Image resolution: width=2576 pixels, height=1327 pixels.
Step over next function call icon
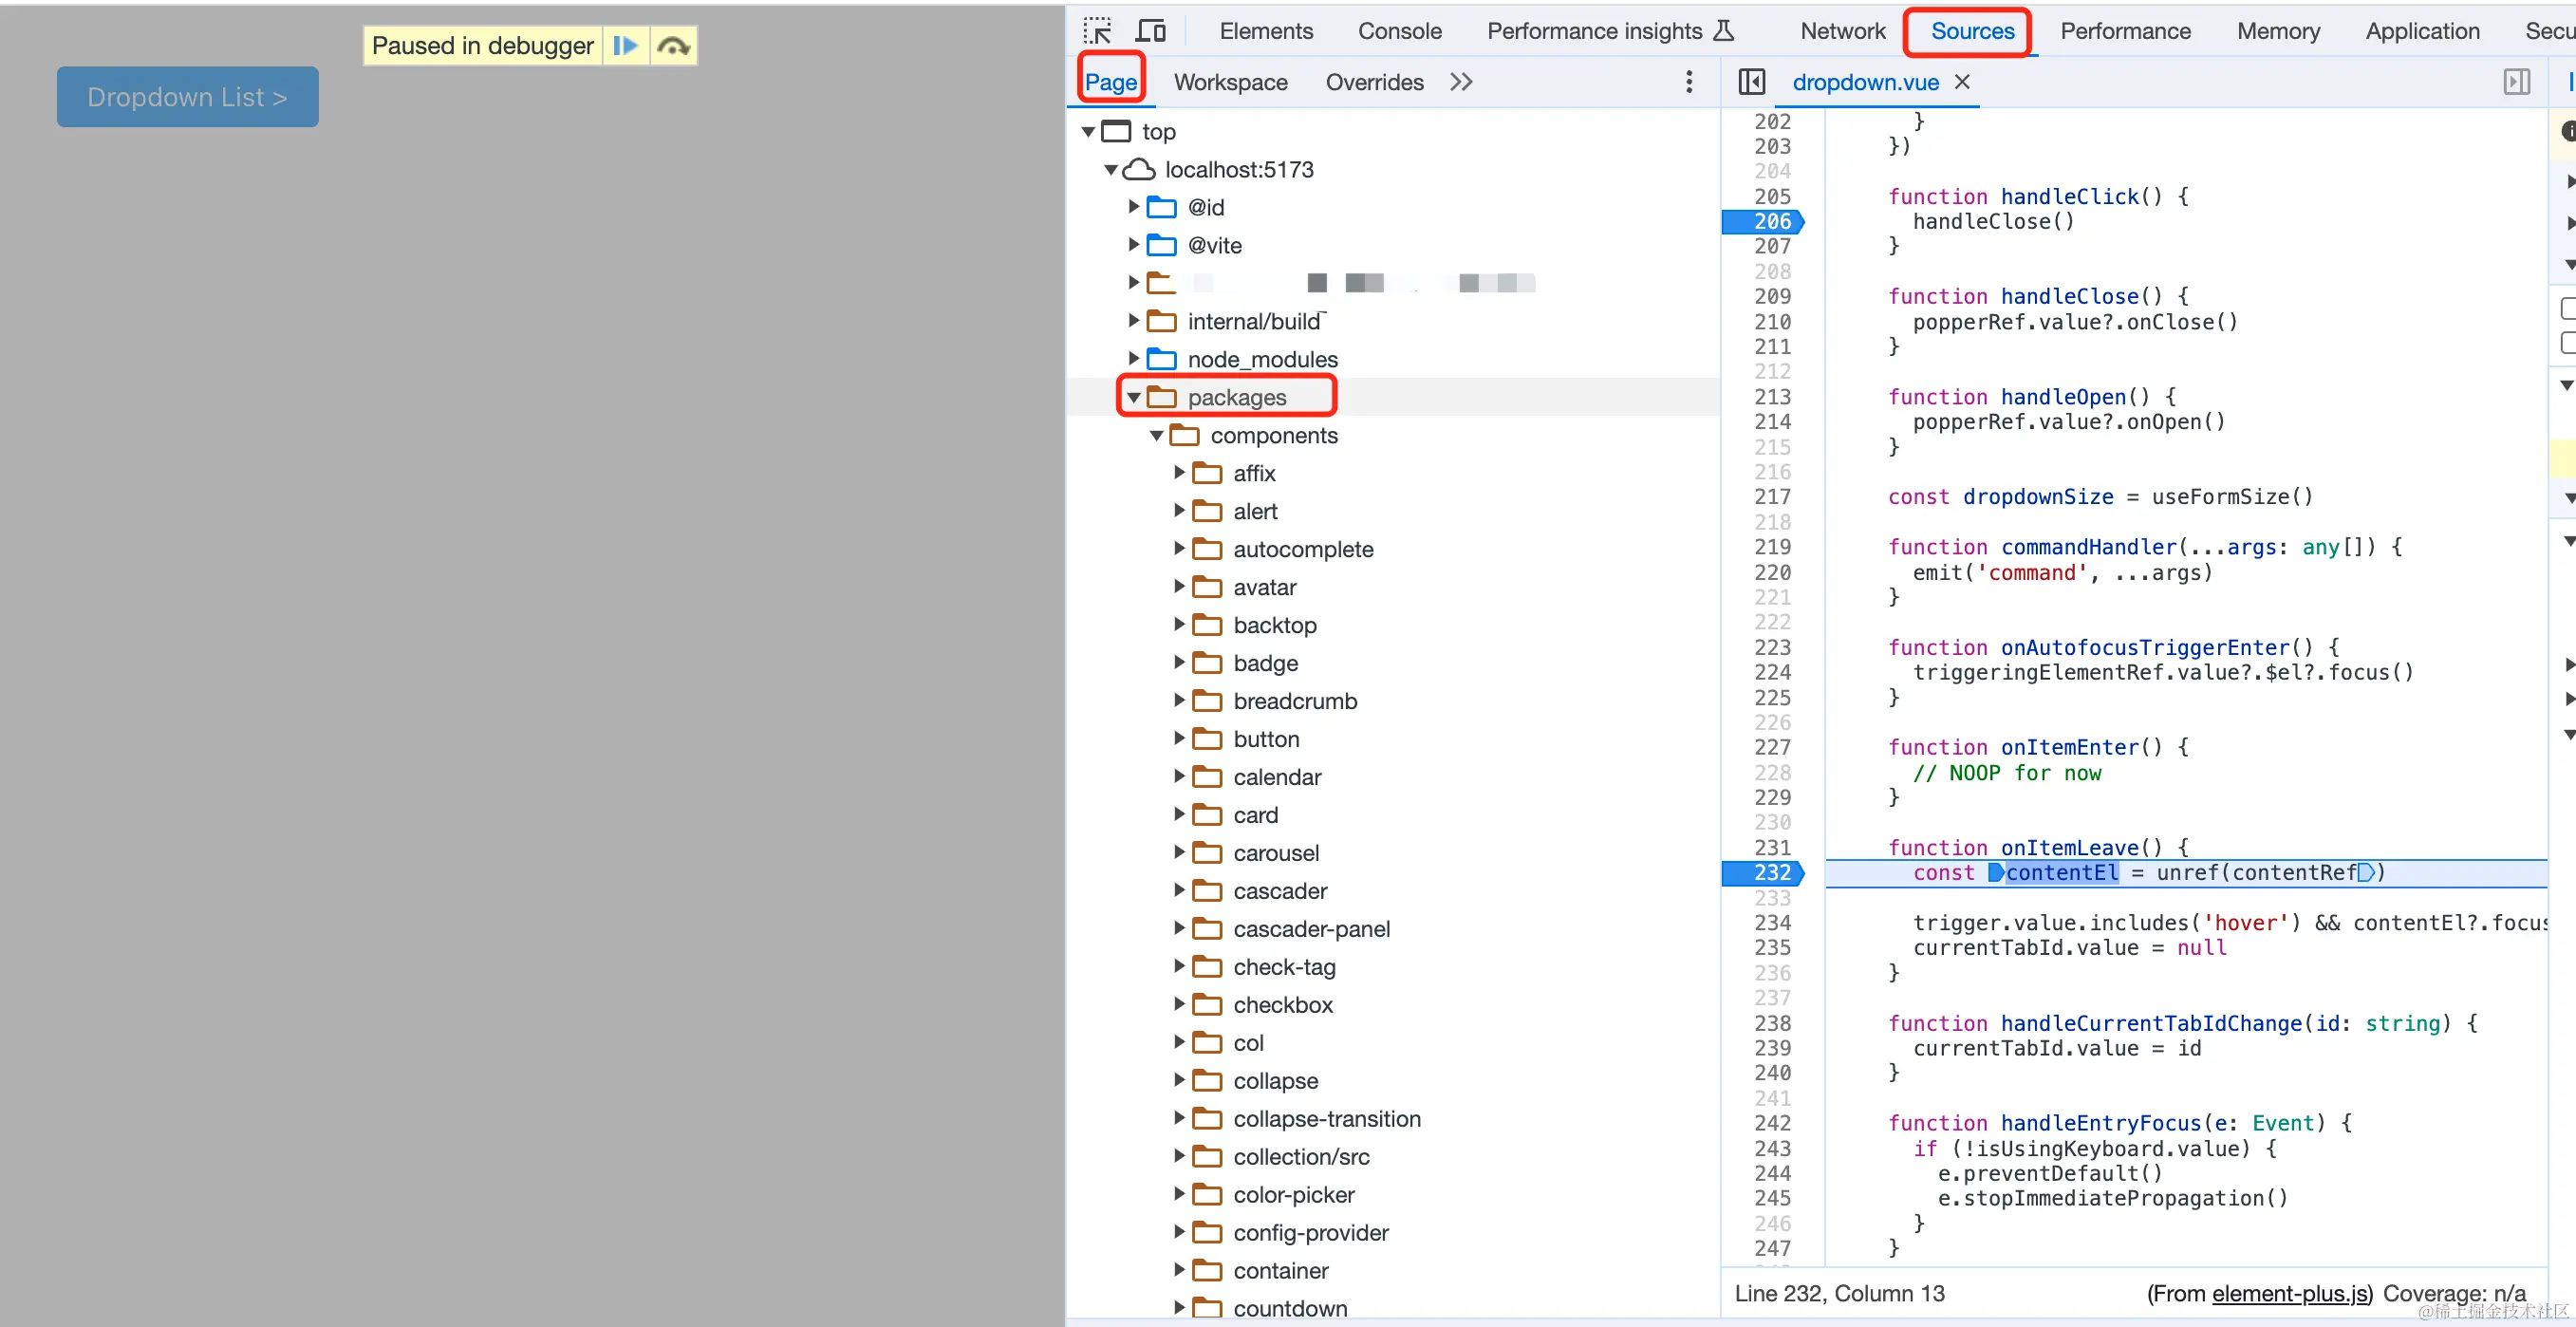(x=673, y=45)
